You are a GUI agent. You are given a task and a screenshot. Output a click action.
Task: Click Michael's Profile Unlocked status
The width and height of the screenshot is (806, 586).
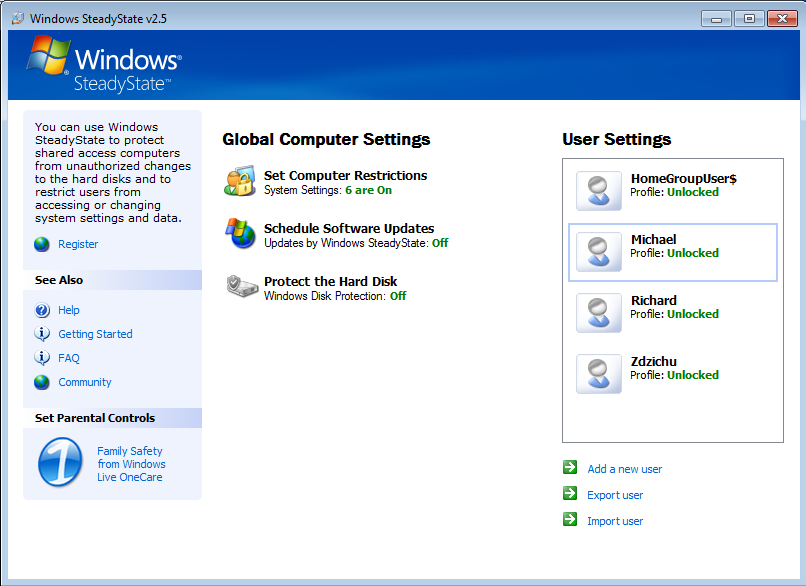point(693,253)
